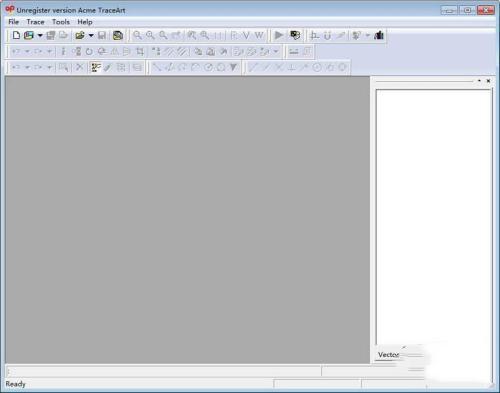Collapse the side panel using its pin arrow

[479, 81]
